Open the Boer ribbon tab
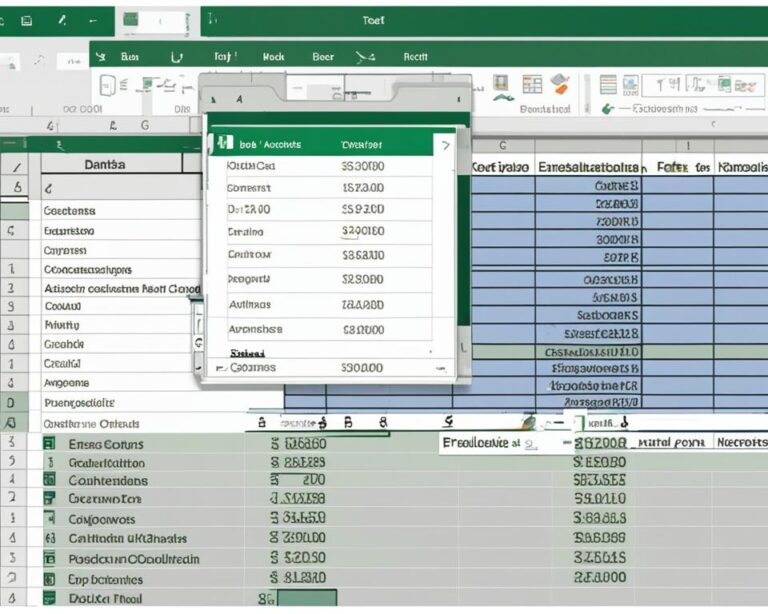The height and width of the screenshot is (614, 768). (323, 57)
